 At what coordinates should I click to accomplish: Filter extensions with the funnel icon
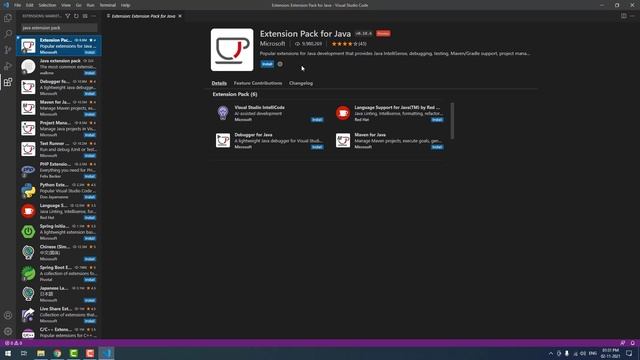pyautogui.click(x=68, y=16)
